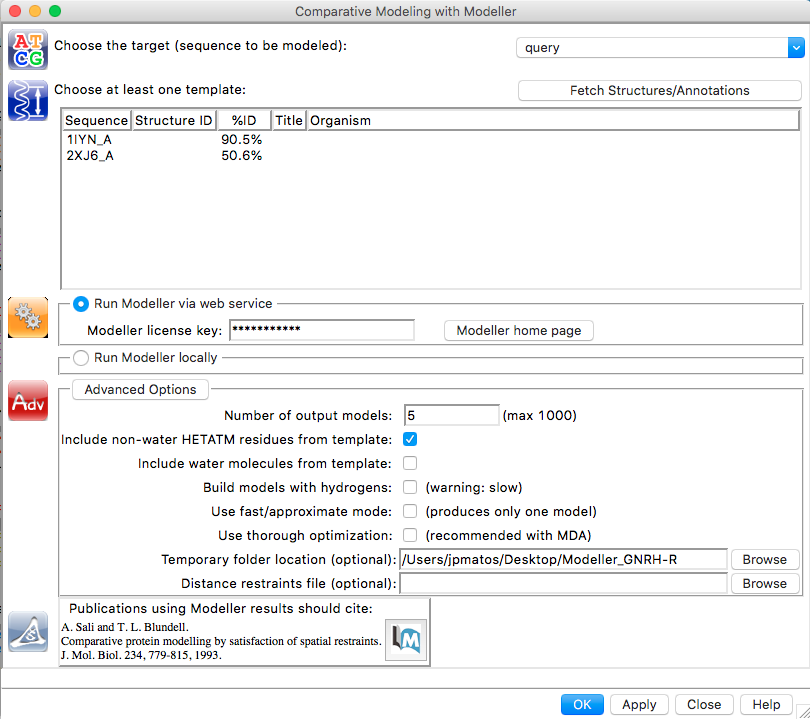Click the Chimera citation icon at bottom left

28,631
